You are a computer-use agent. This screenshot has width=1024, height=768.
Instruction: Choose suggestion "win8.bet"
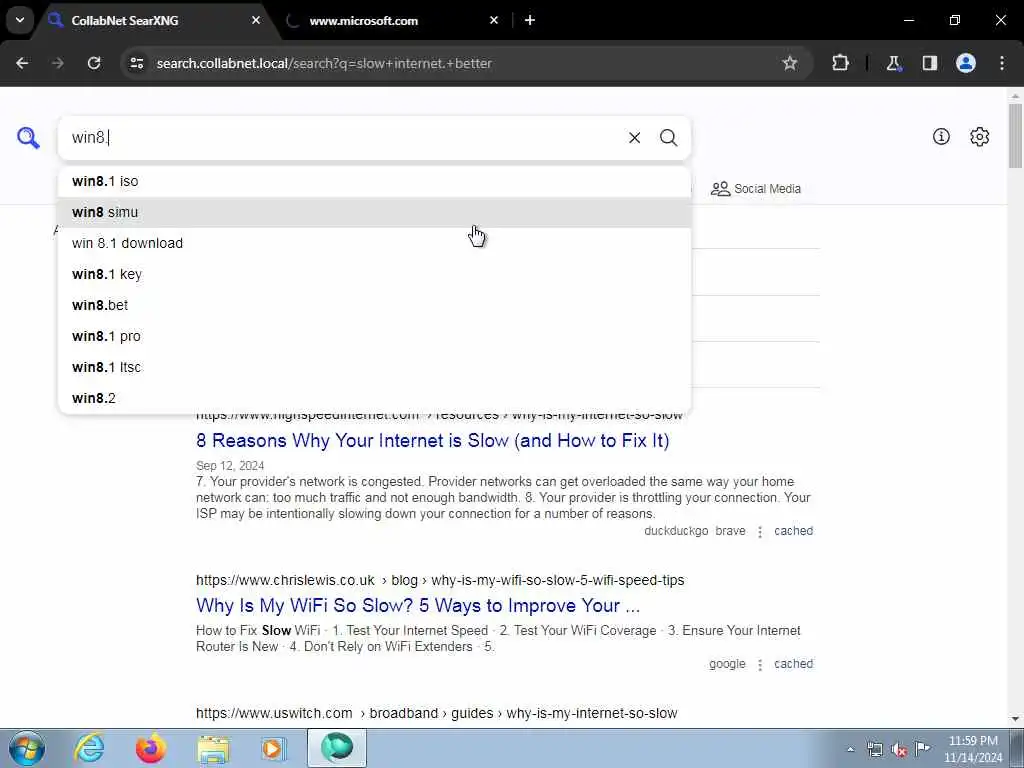[x=374, y=305]
